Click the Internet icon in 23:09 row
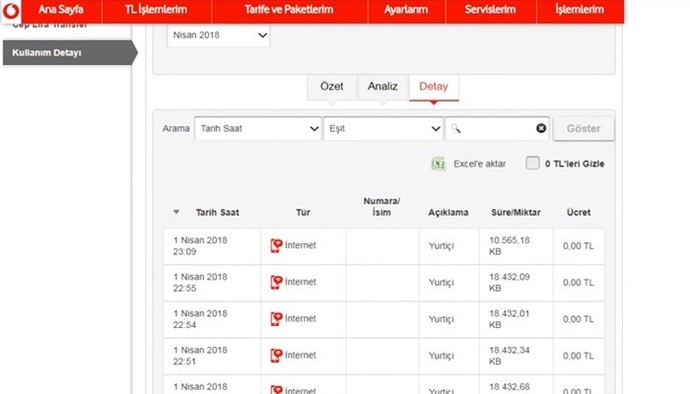Image resolution: width=690 pixels, height=394 pixels. tap(276, 246)
